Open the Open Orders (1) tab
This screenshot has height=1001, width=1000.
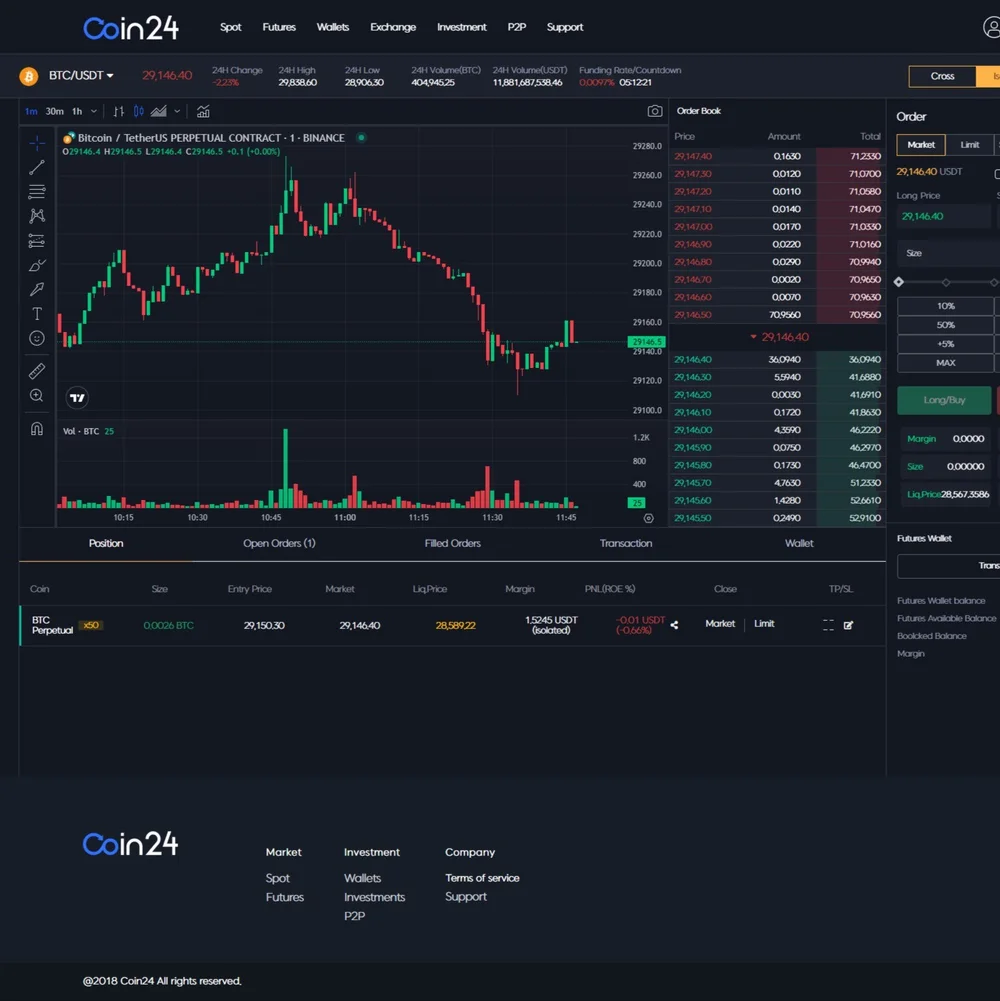point(279,543)
